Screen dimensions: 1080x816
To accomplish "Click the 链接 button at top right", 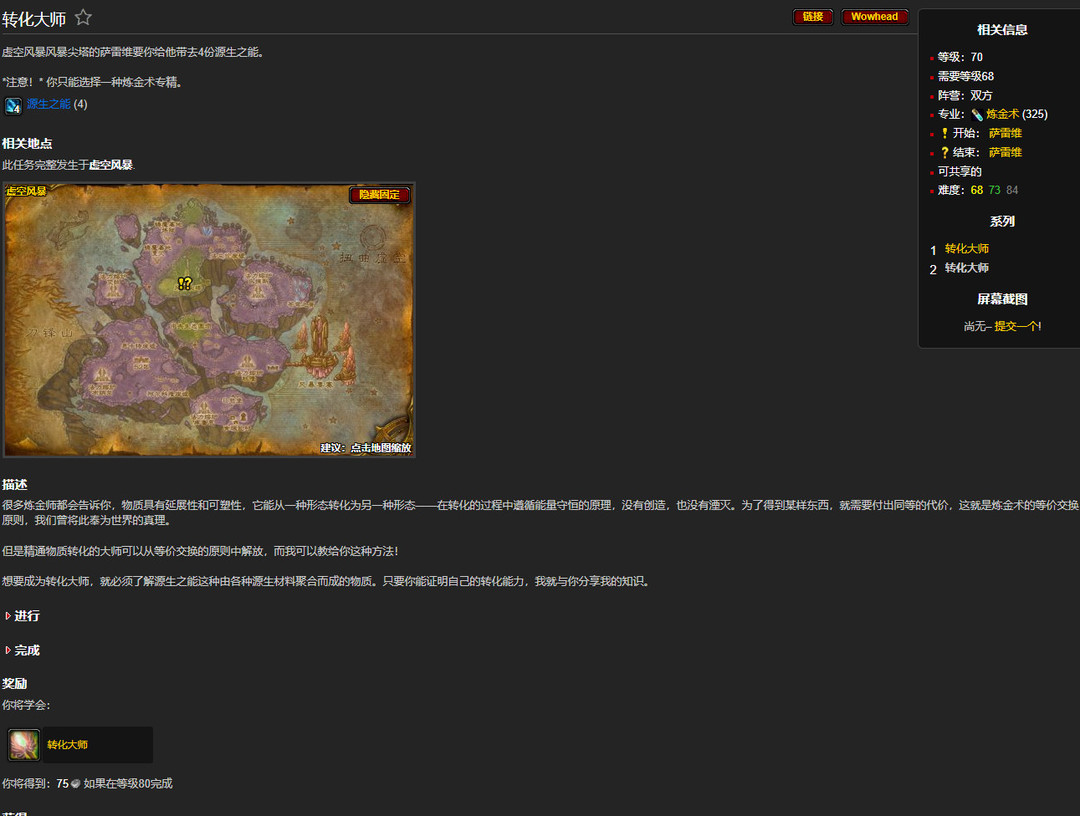I will point(812,17).
